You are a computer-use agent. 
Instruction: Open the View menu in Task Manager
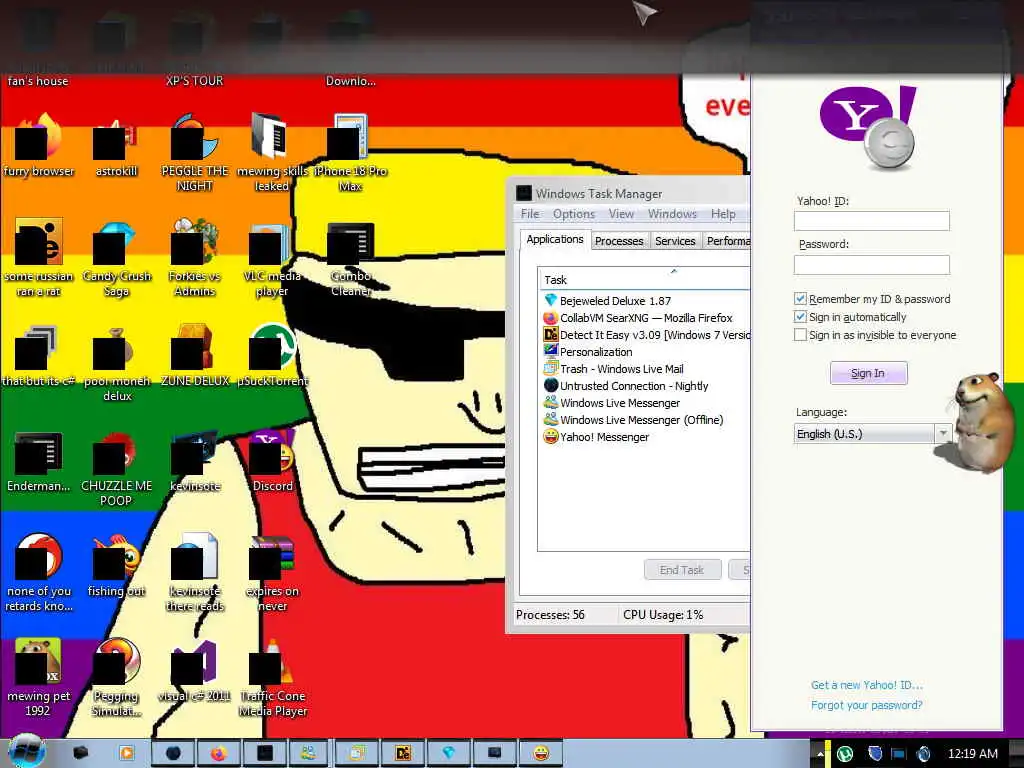pos(621,214)
